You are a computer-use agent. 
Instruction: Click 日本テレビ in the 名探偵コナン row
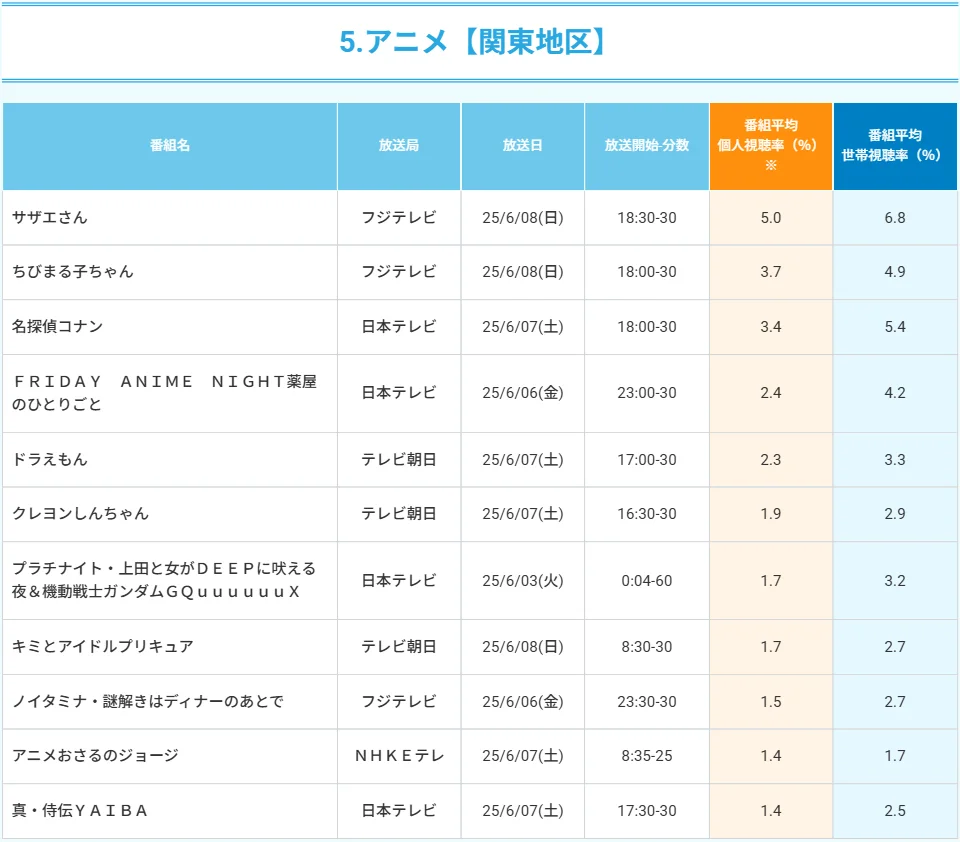tap(399, 326)
